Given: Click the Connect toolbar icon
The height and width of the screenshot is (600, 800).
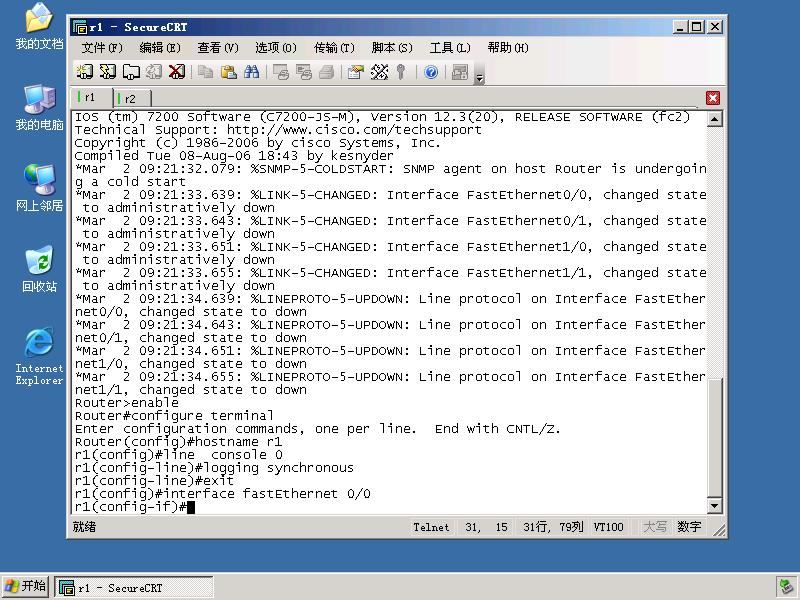Looking at the screenshot, I should click(x=85, y=72).
